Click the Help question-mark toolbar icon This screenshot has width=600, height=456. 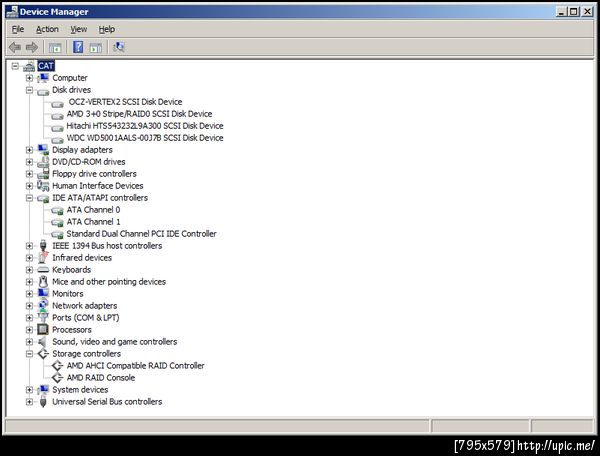click(78, 47)
